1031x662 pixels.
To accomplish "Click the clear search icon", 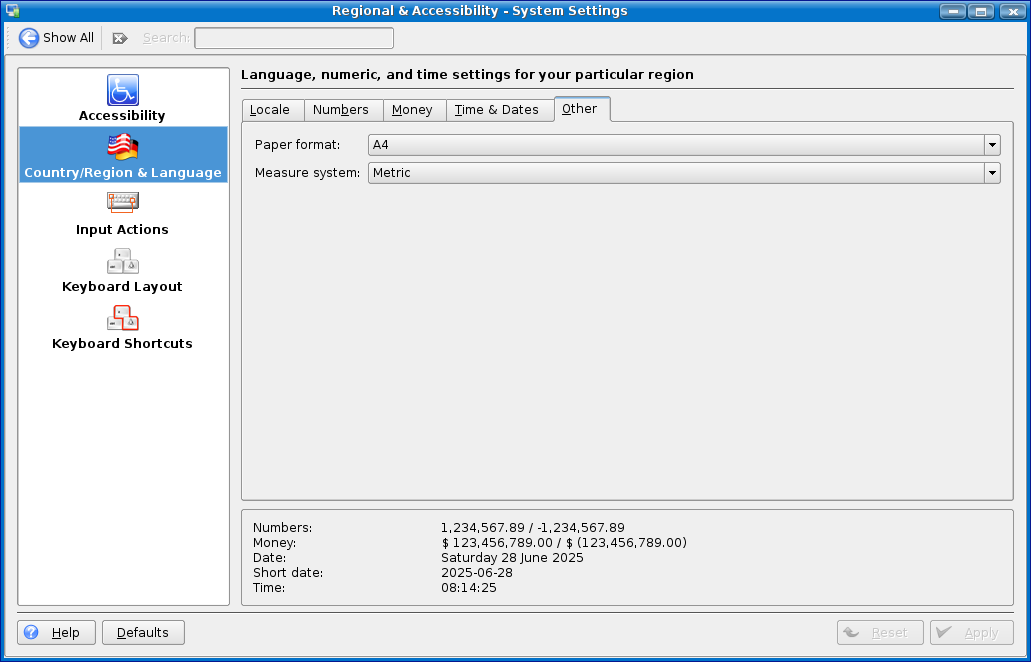I will 120,38.
